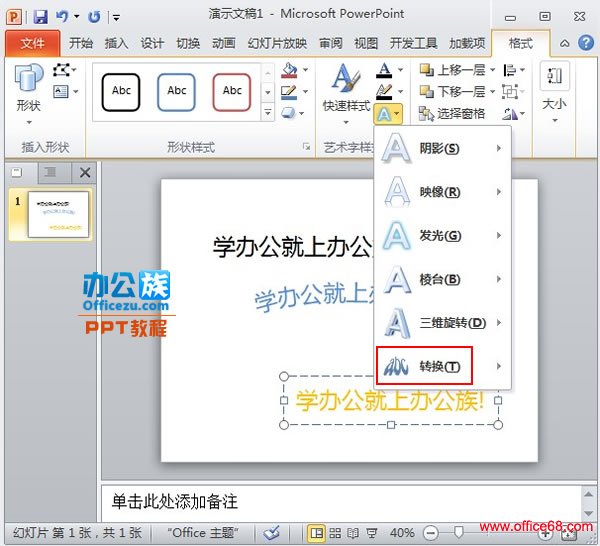Minimize the ribbon with caret icon
Image resolution: width=600 pixels, height=546 pixels.
coord(564,43)
